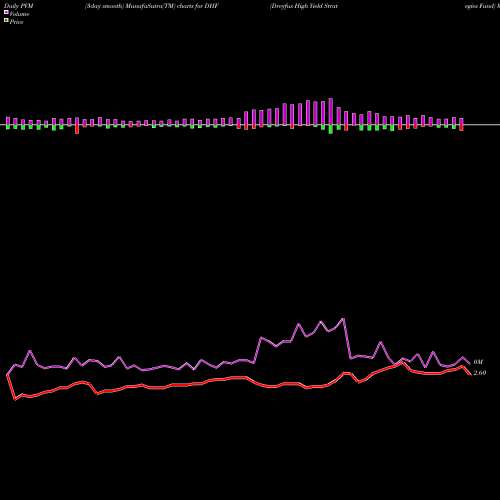Click the 'Daily PVM' title text

[19, 6]
